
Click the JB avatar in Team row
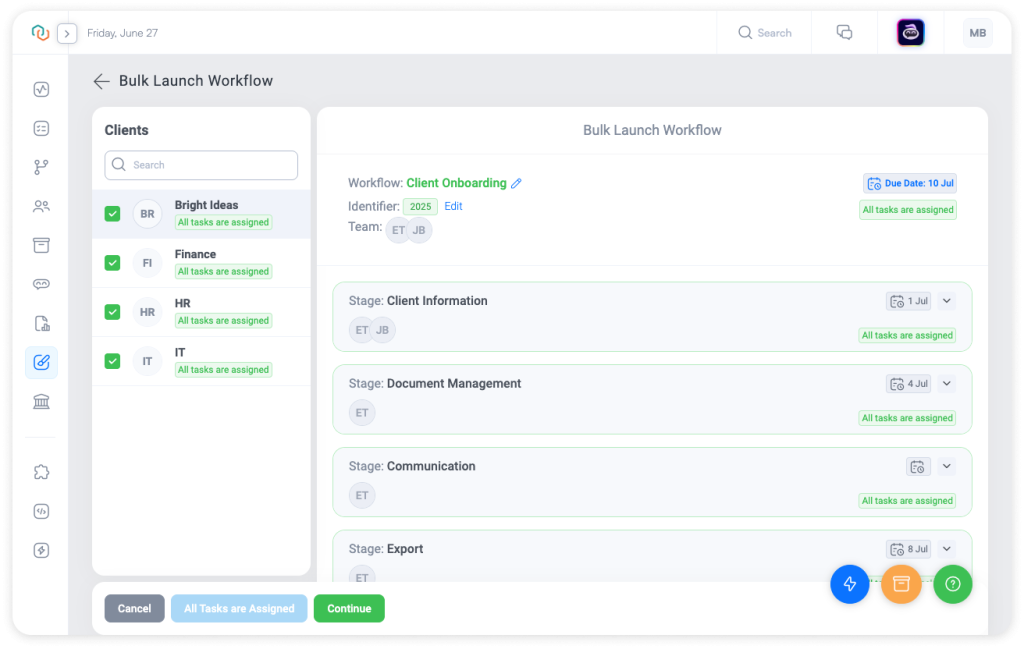click(x=419, y=230)
